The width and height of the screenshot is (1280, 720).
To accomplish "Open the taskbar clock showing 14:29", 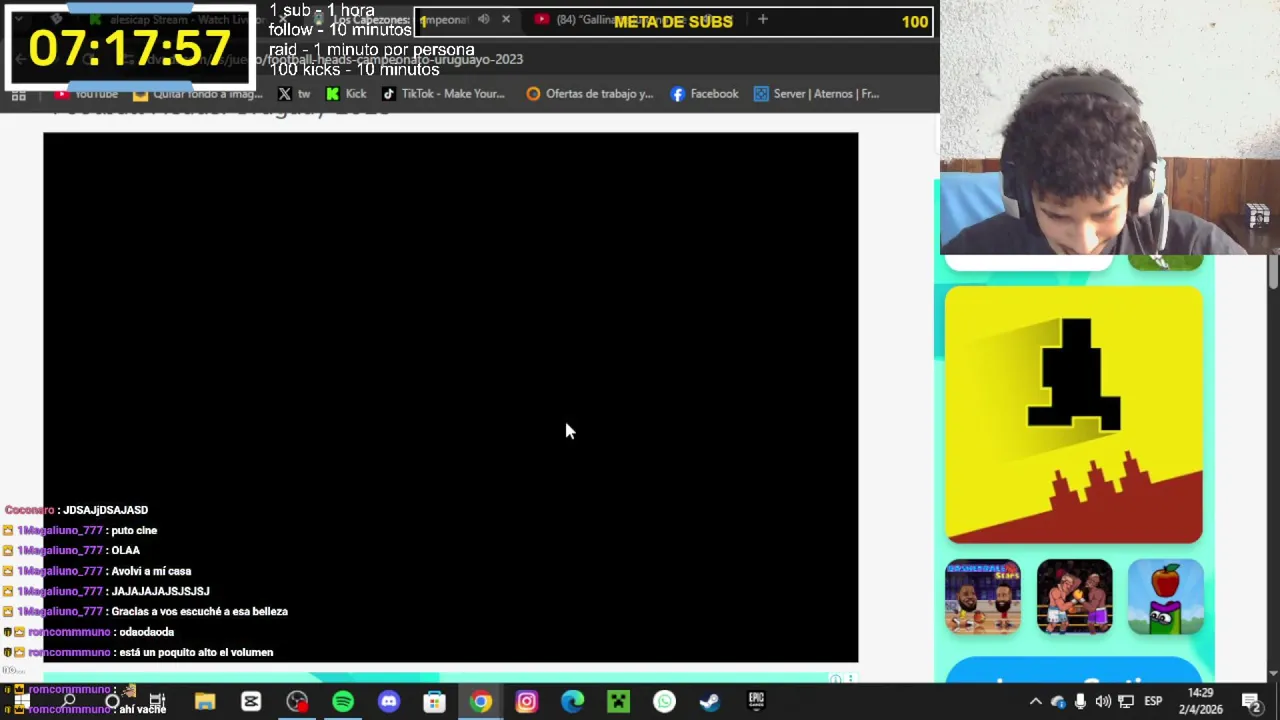I will click(1201, 701).
